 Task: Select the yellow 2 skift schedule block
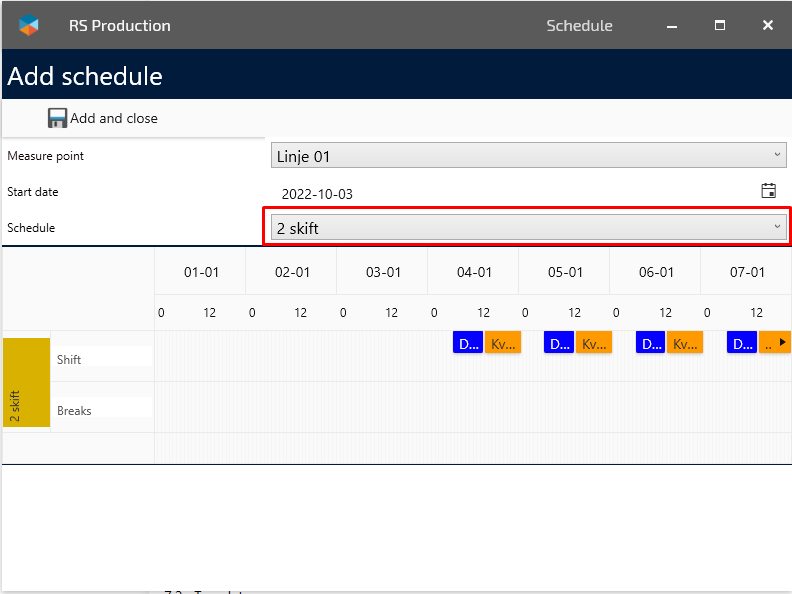click(27, 382)
